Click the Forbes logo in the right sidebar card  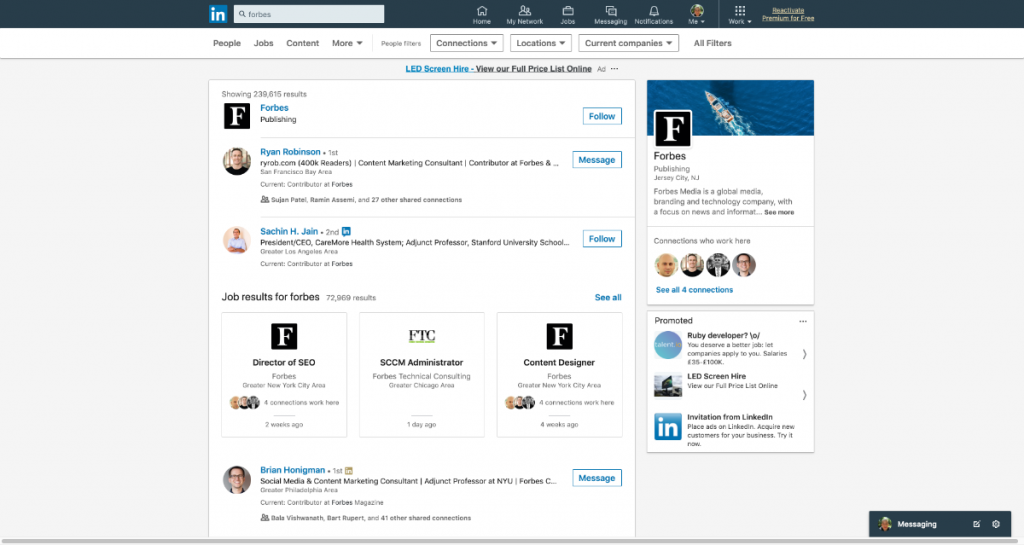[x=673, y=129]
